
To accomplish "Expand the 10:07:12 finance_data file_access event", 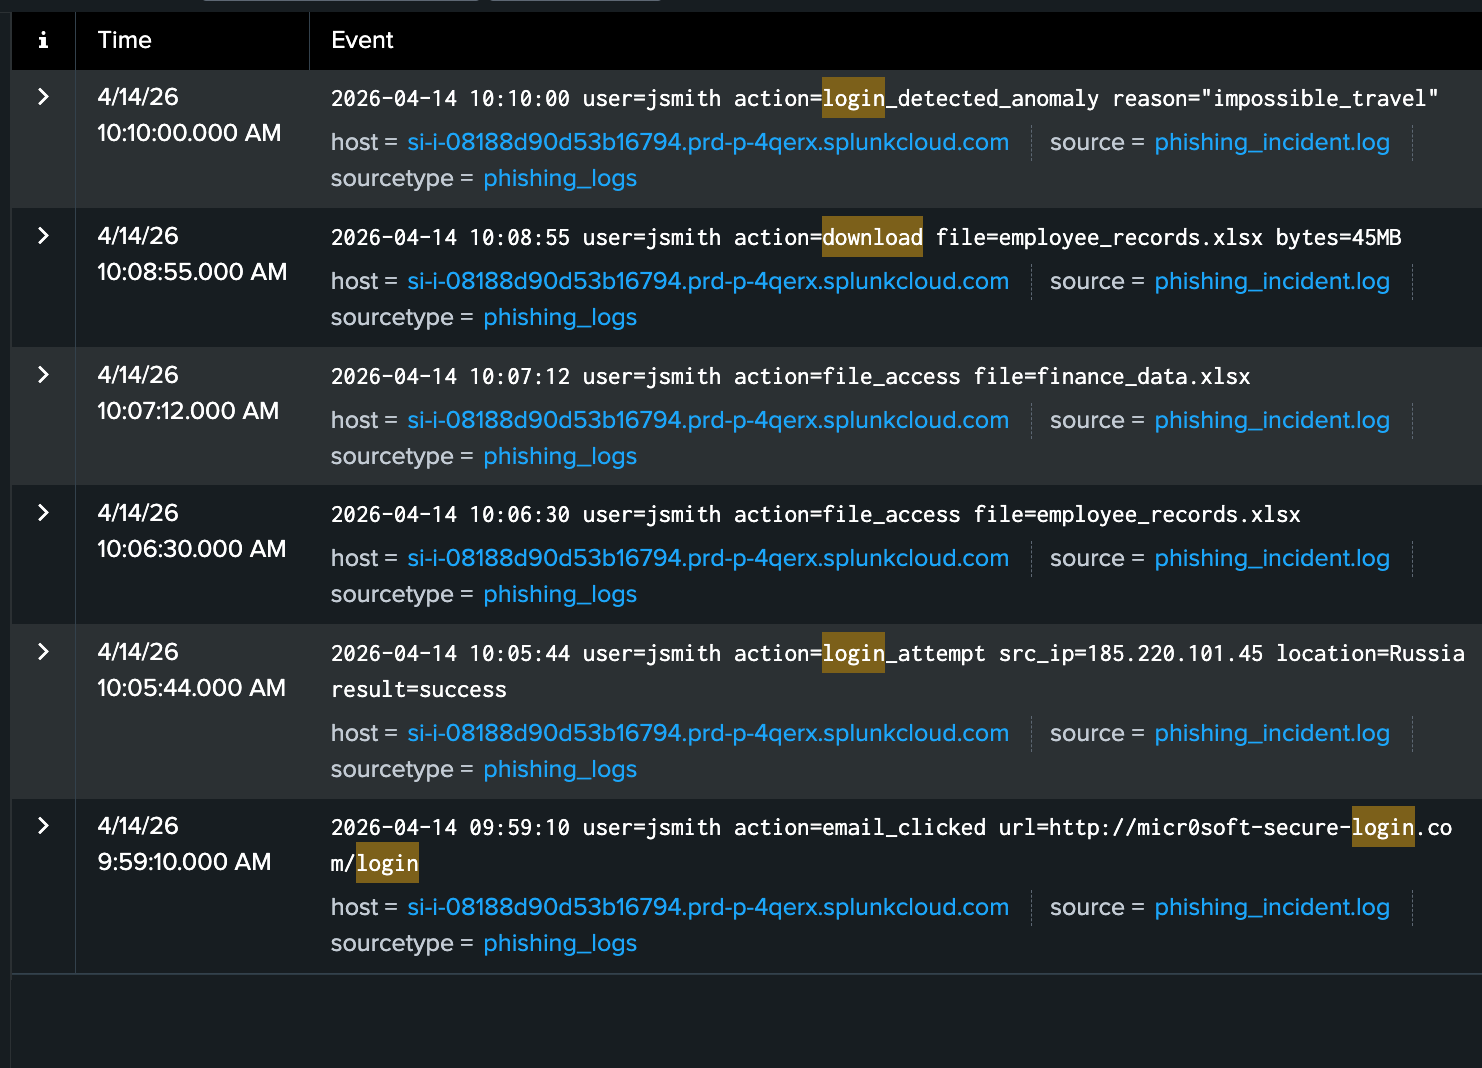I will [x=43, y=375].
